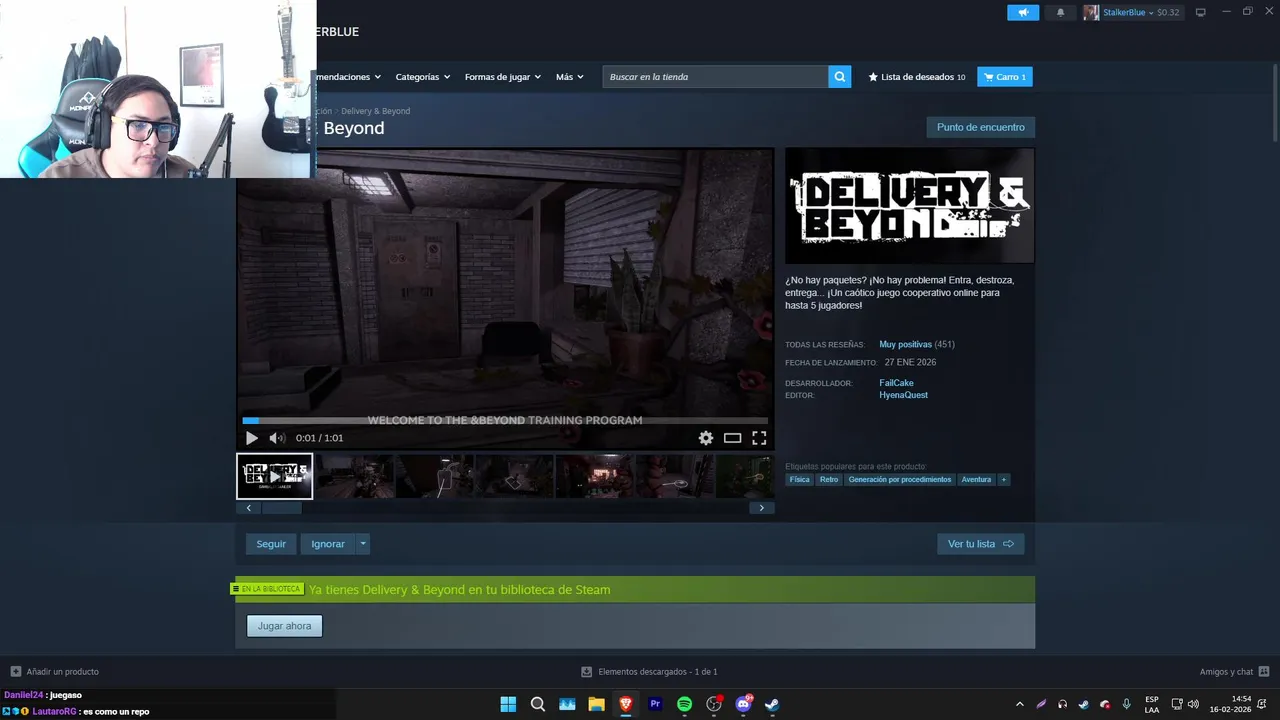Click the microphone tray icon
Viewport: 1280px width, 720px height.
(x=1127, y=704)
